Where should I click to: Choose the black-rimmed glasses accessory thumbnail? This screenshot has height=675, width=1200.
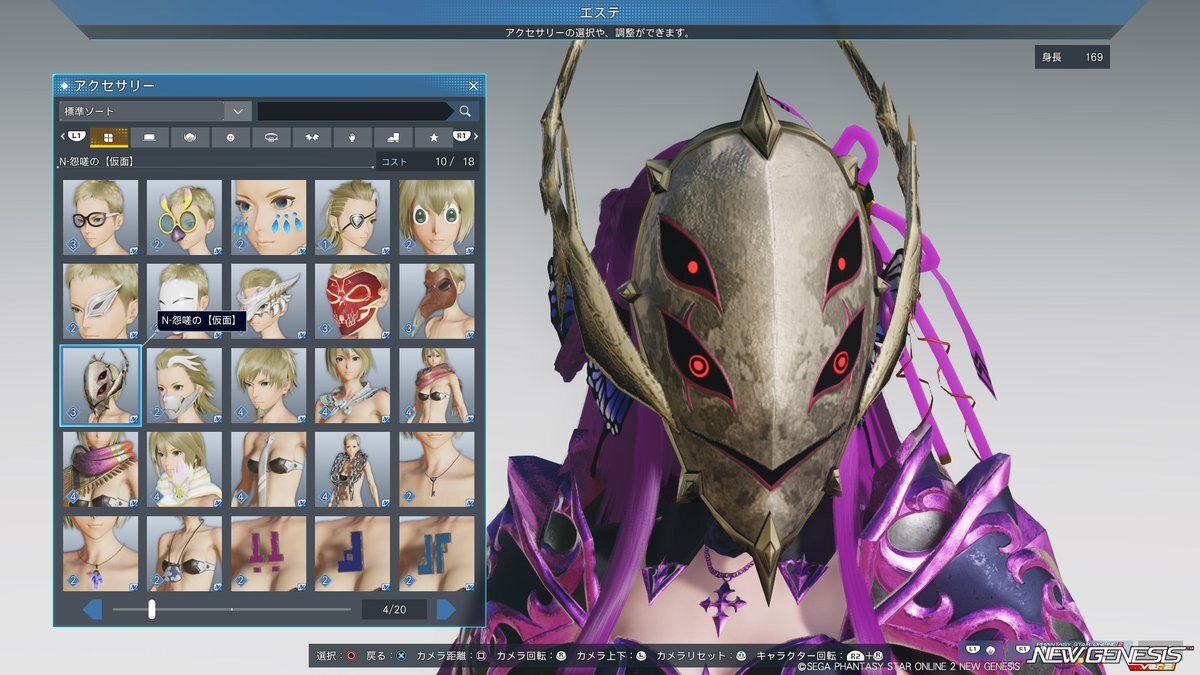pos(100,217)
